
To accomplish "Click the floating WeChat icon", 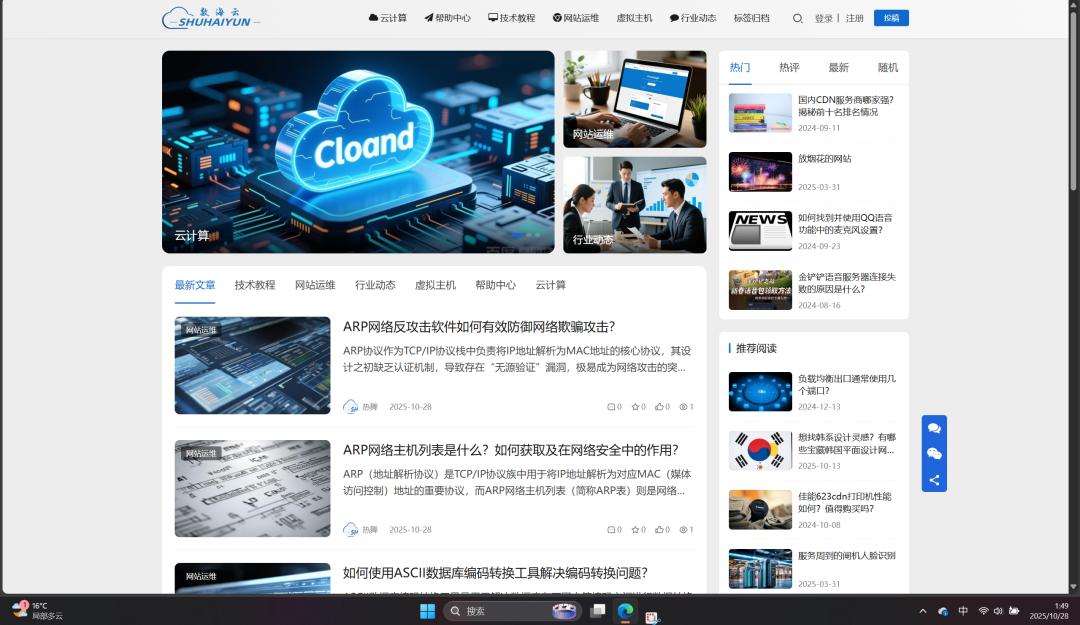I will tap(934, 454).
